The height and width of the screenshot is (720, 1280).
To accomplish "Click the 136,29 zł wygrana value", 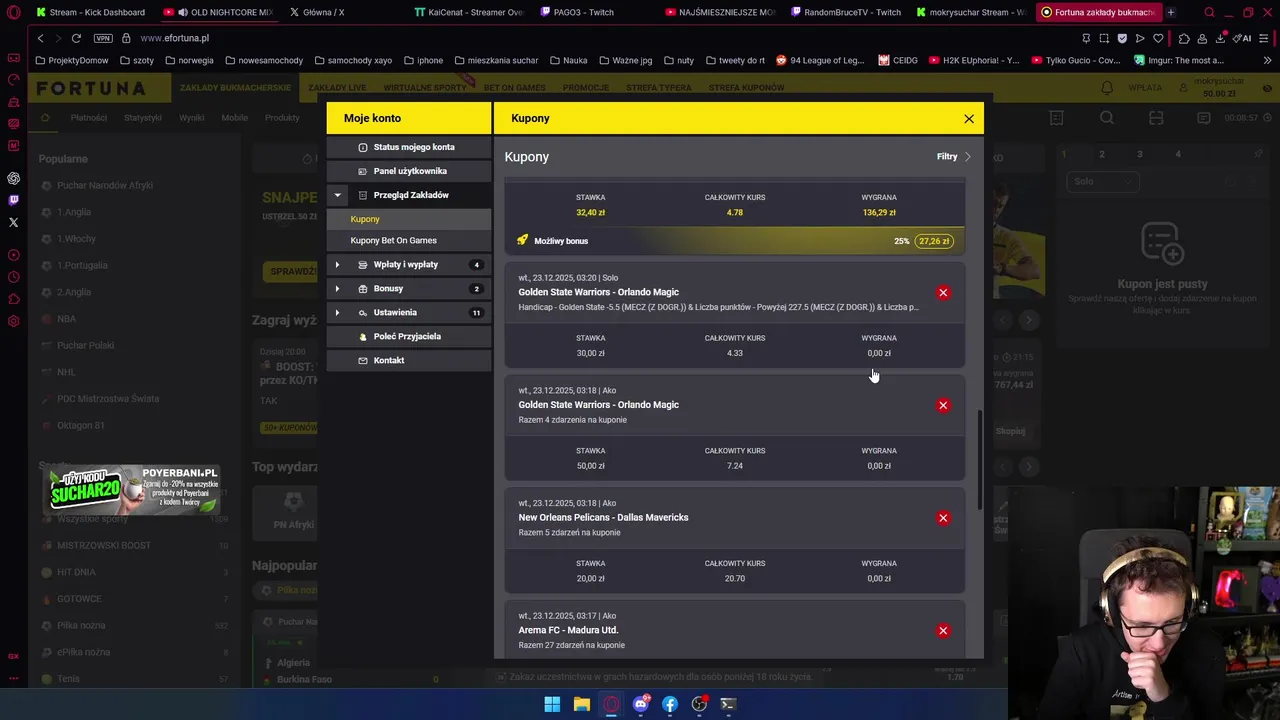I will point(879,213).
